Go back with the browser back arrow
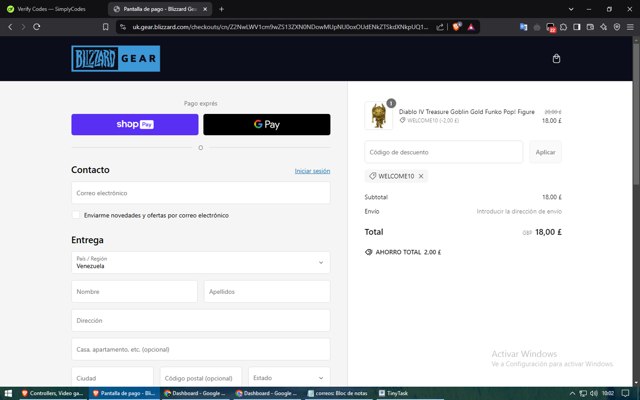This screenshot has height=400, width=640. [x=11, y=27]
